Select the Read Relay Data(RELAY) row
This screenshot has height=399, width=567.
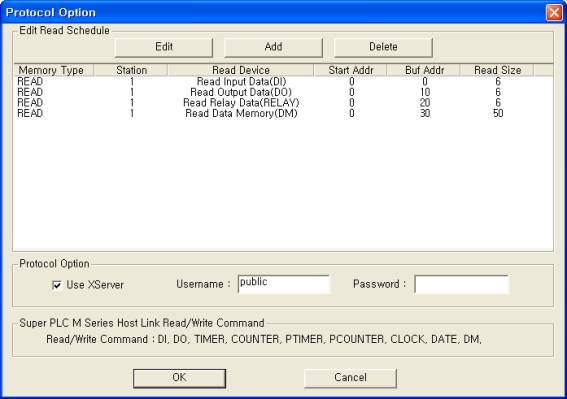pyautogui.click(x=283, y=103)
